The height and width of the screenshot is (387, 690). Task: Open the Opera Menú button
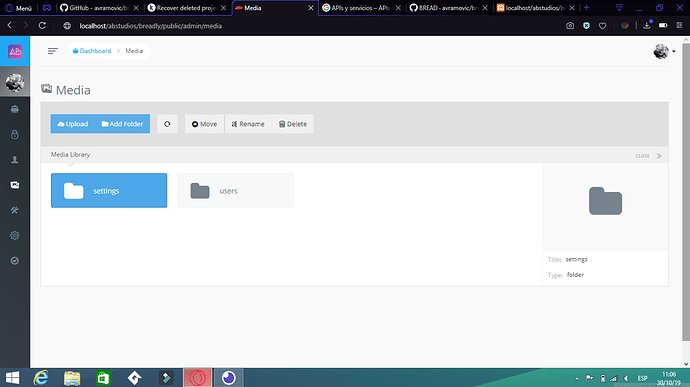tap(18, 8)
